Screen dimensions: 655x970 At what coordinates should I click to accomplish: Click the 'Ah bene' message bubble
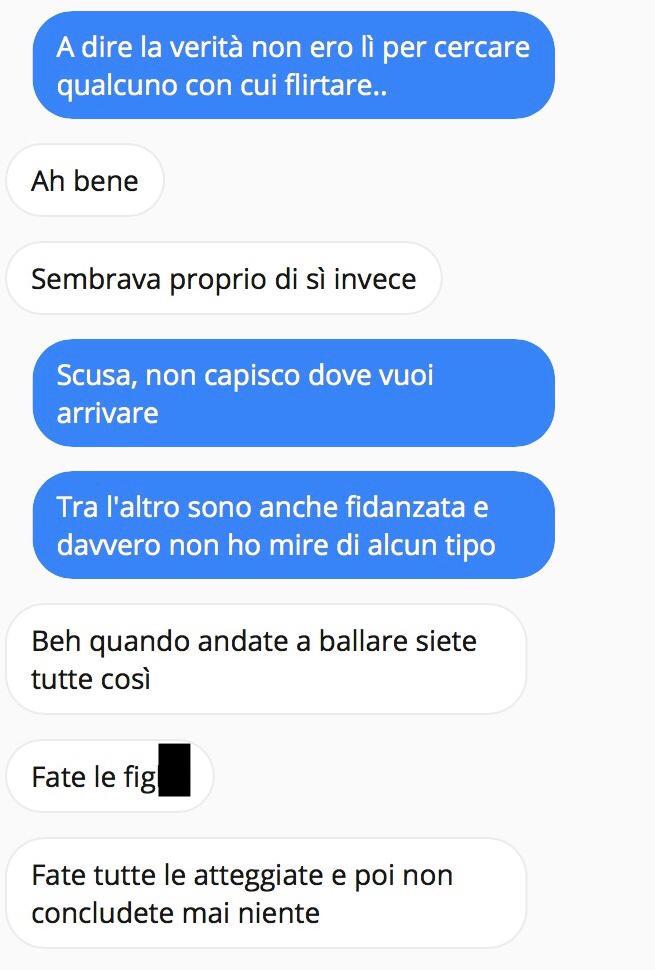pyautogui.click(x=85, y=181)
